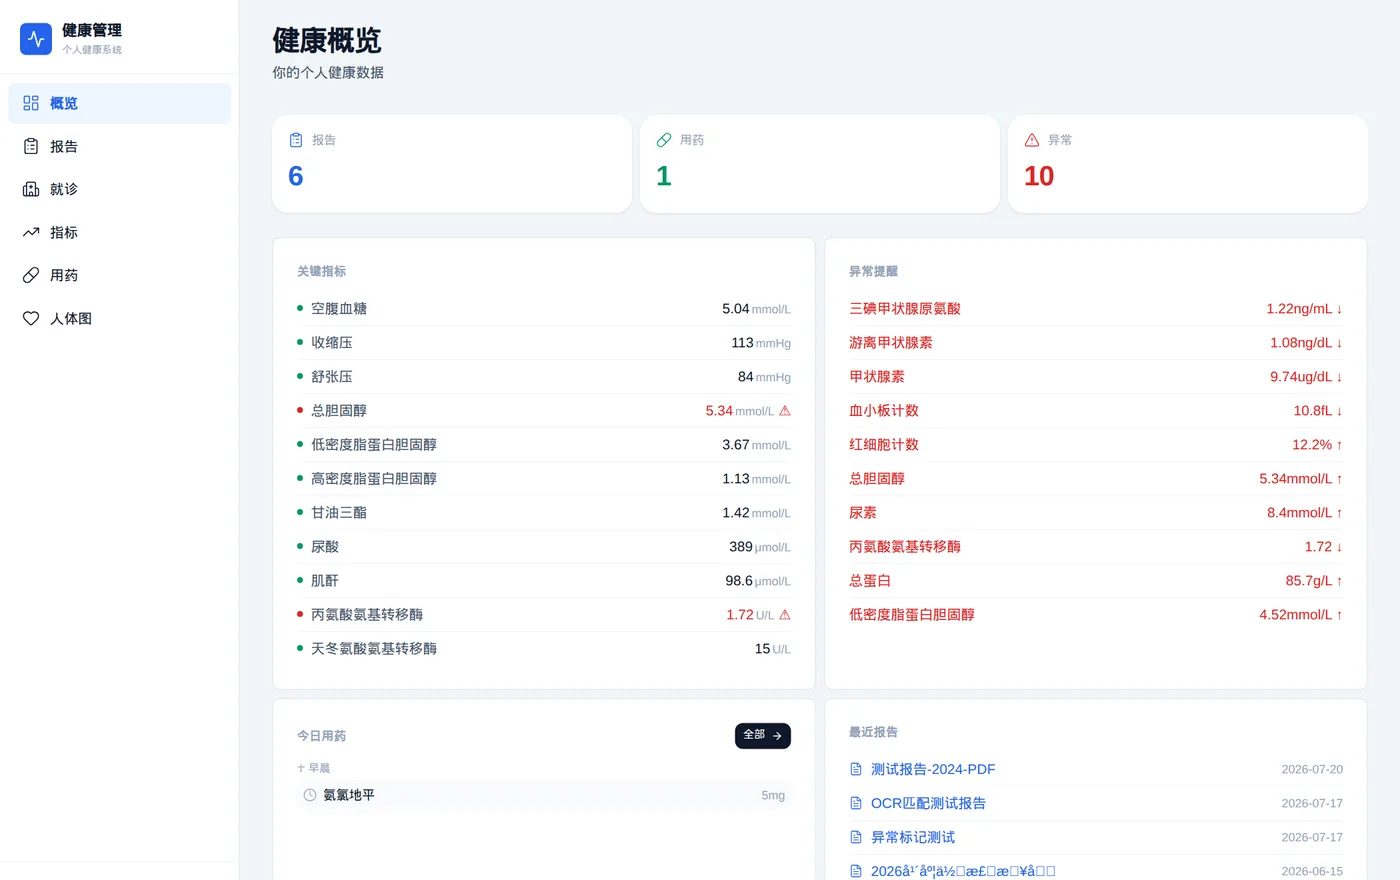The height and width of the screenshot is (880, 1400).
Task: Open 人体图 from the sidebar
Action: [119, 318]
